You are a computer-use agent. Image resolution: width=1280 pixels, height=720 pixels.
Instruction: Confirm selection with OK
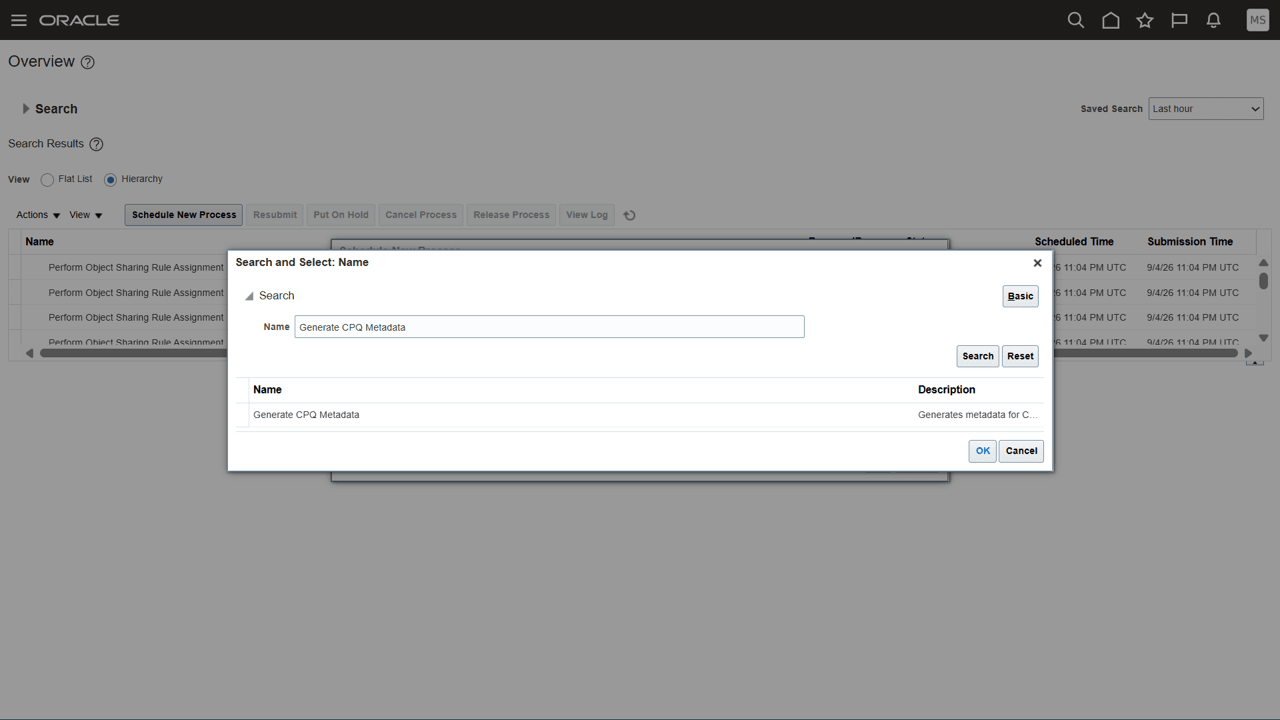[982, 451]
